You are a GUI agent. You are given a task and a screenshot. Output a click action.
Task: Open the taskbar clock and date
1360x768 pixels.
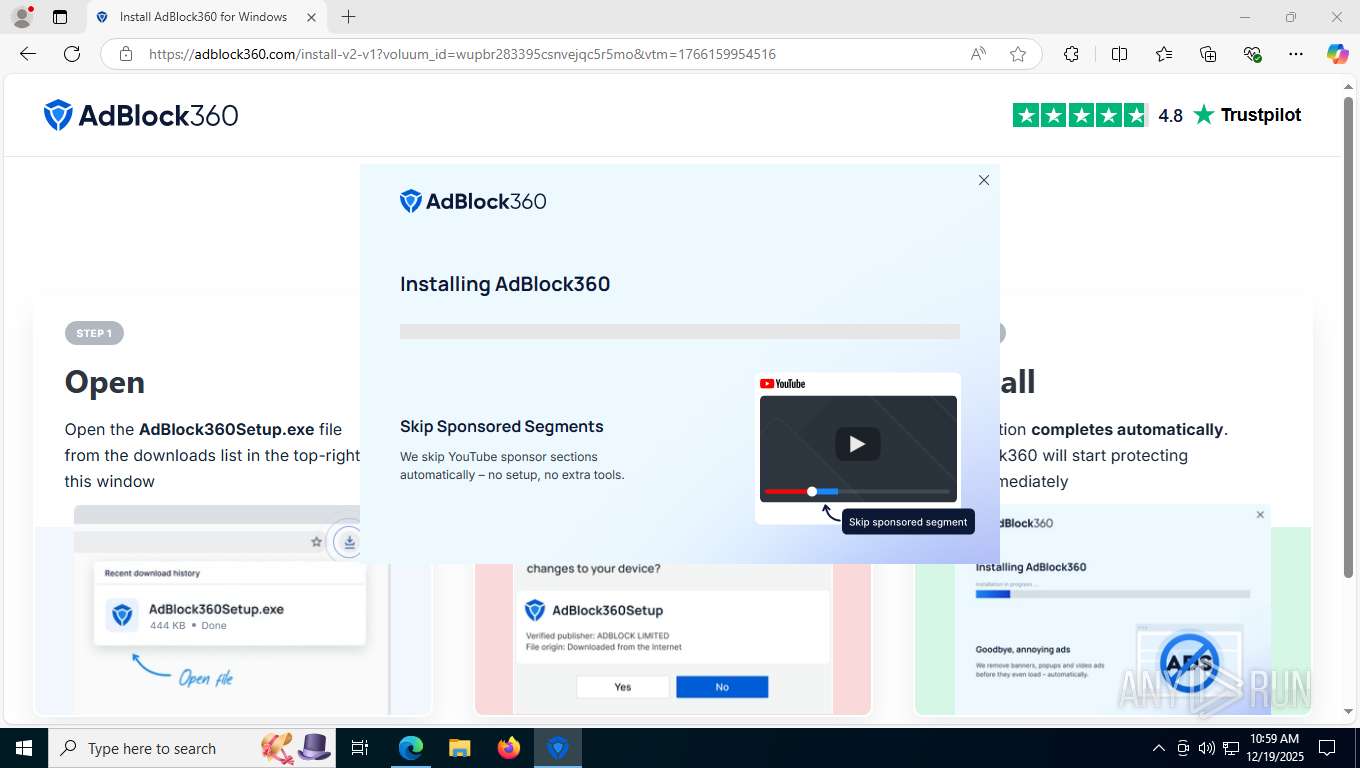1273,747
